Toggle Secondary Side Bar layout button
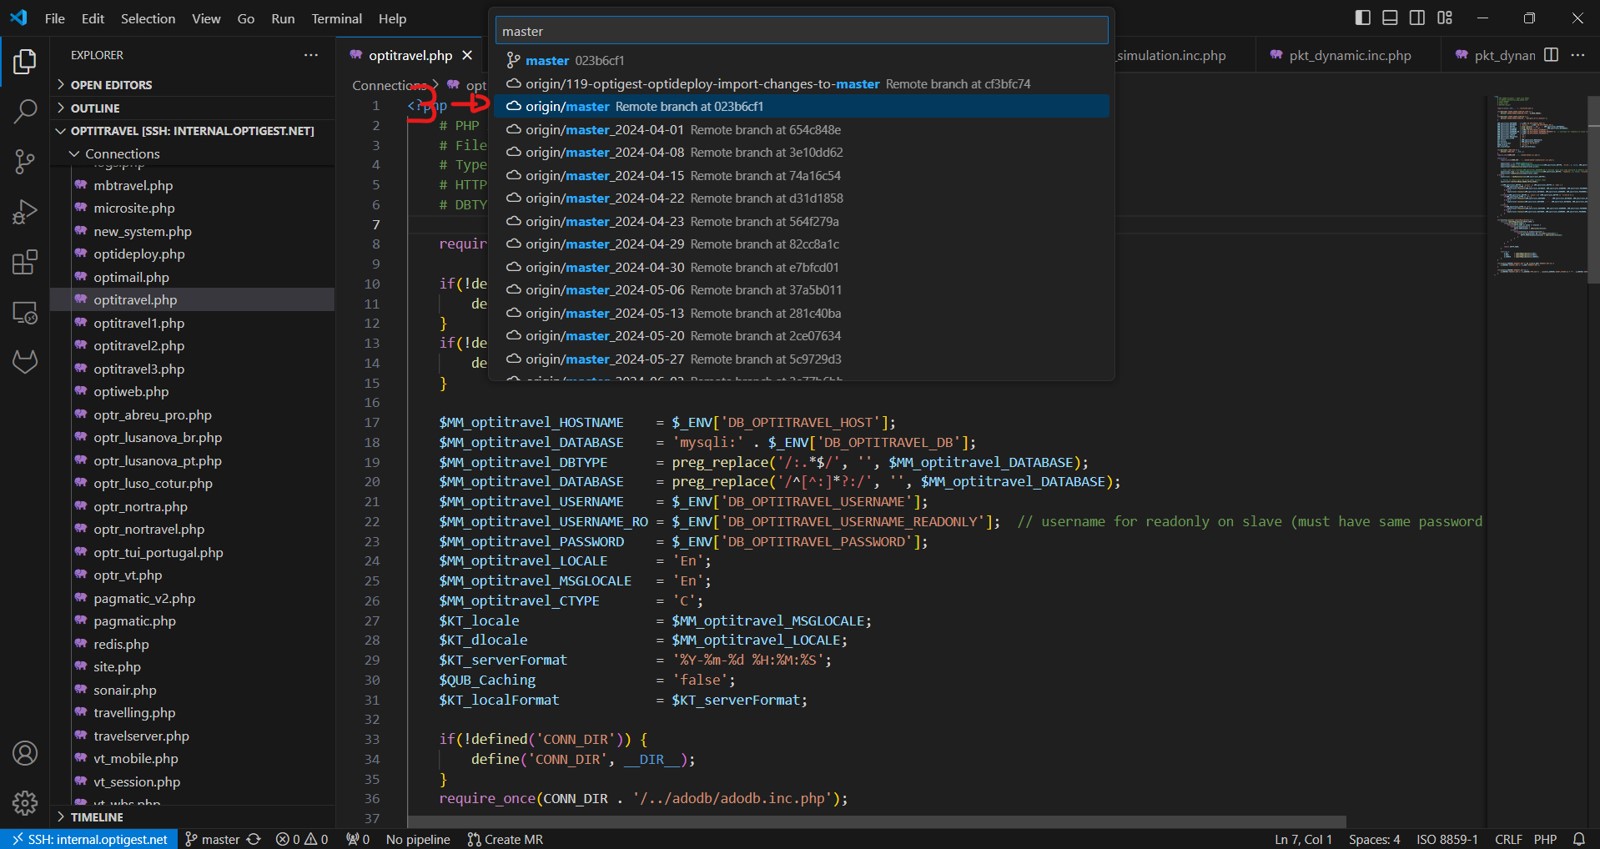 [x=1417, y=18]
